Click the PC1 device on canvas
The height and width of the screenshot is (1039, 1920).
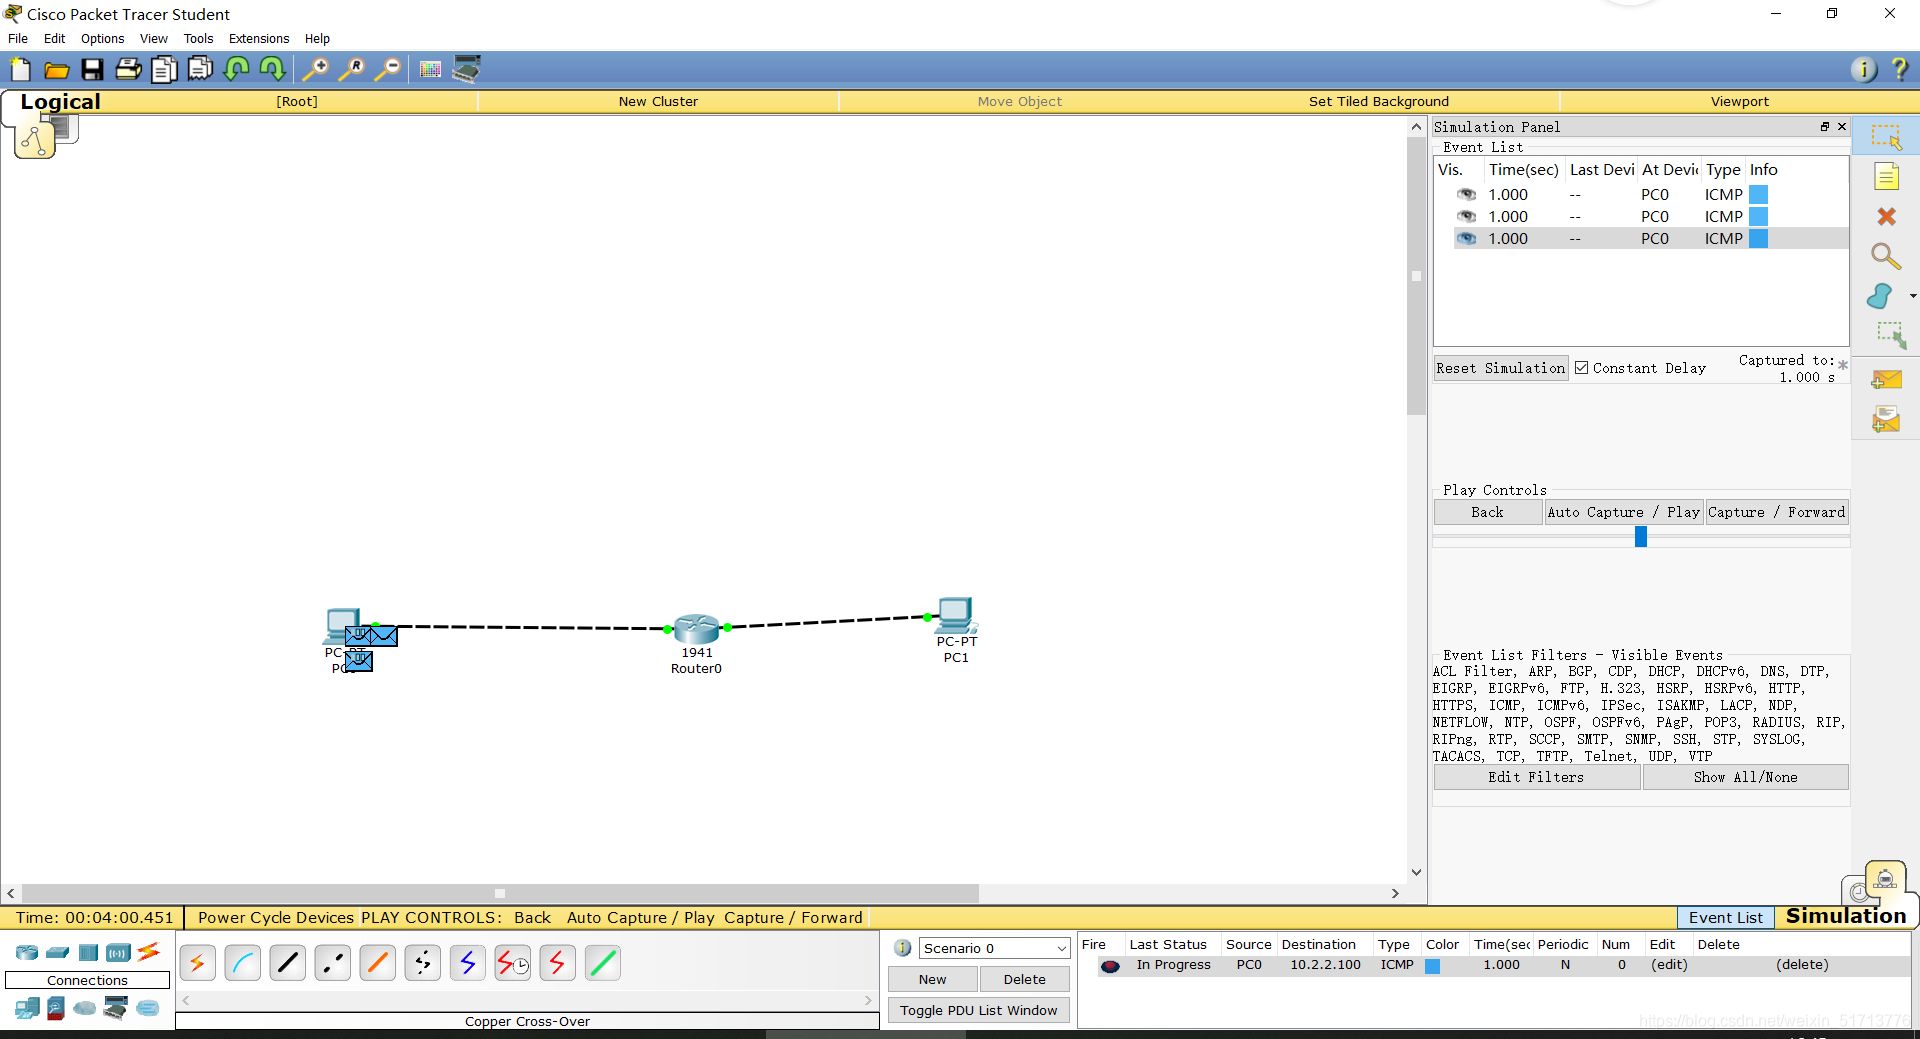pyautogui.click(x=955, y=615)
